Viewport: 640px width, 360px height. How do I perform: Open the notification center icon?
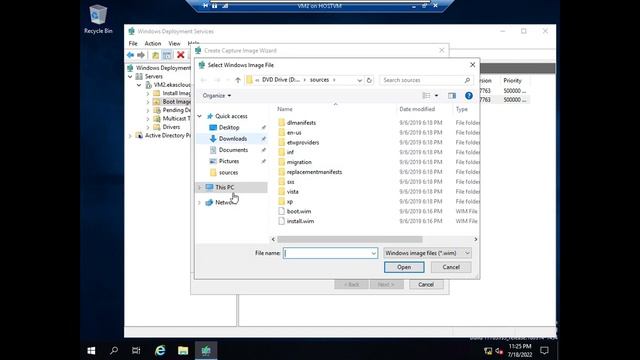coord(544,350)
